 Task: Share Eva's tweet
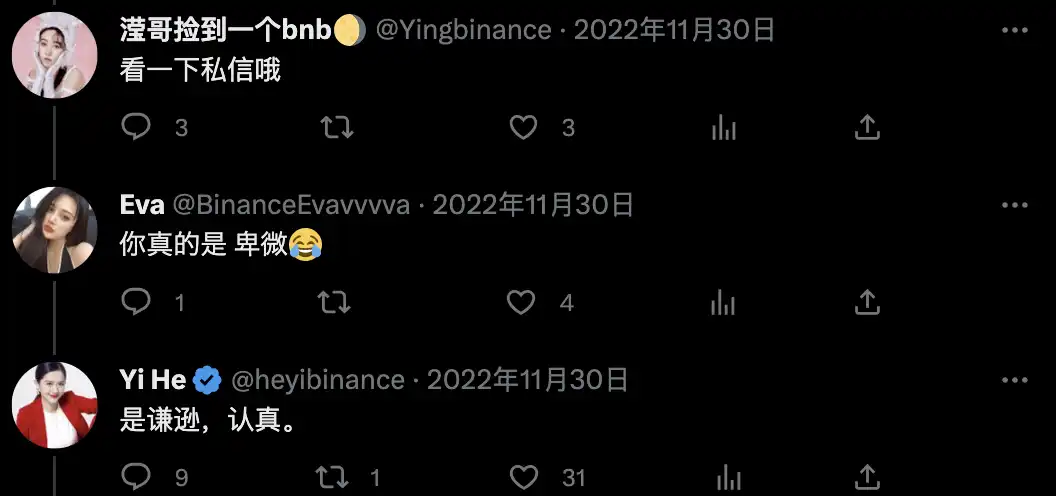(x=867, y=303)
